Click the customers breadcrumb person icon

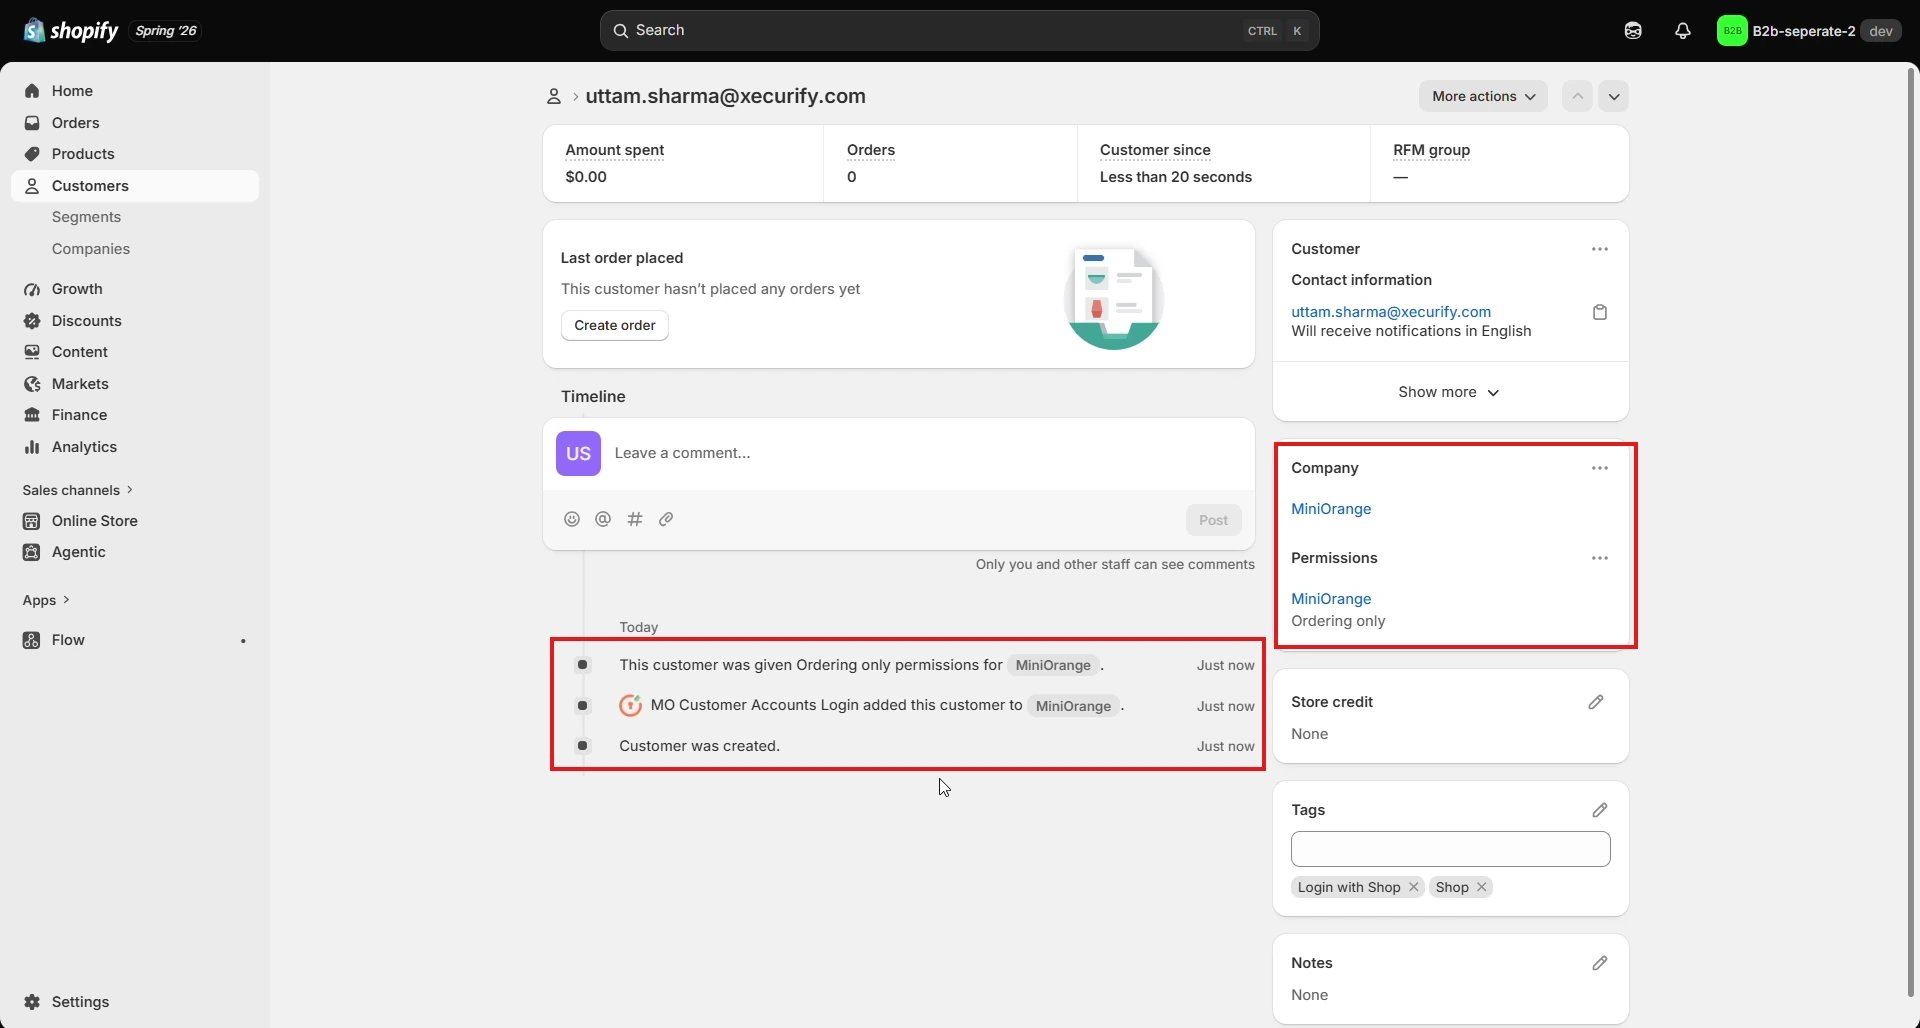(x=553, y=97)
